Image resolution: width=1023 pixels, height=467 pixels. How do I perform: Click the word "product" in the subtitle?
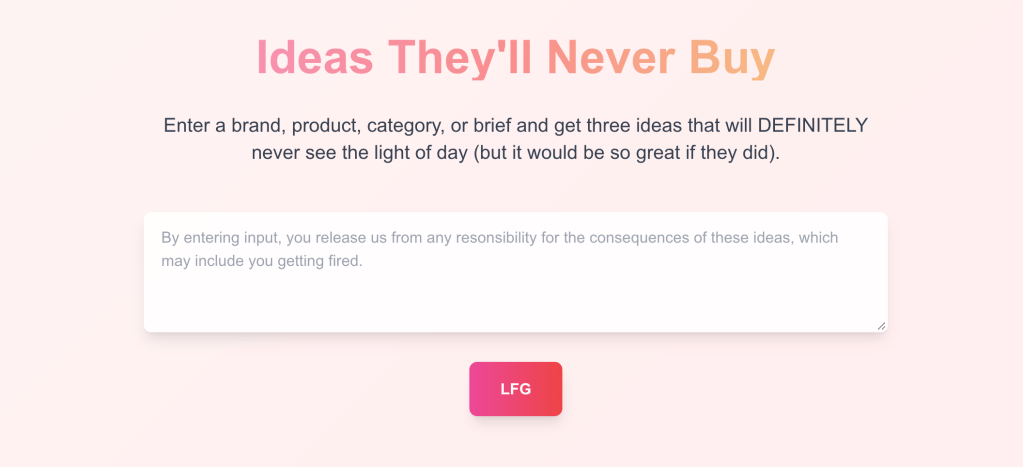[324, 126]
